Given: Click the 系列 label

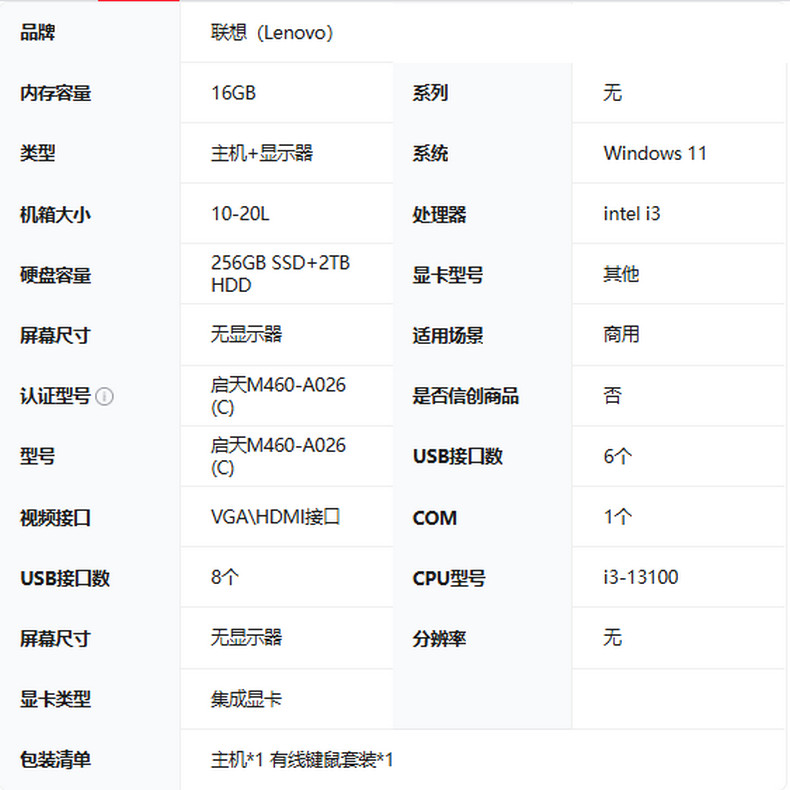Looking at the screenshot, I should point(430,93).
